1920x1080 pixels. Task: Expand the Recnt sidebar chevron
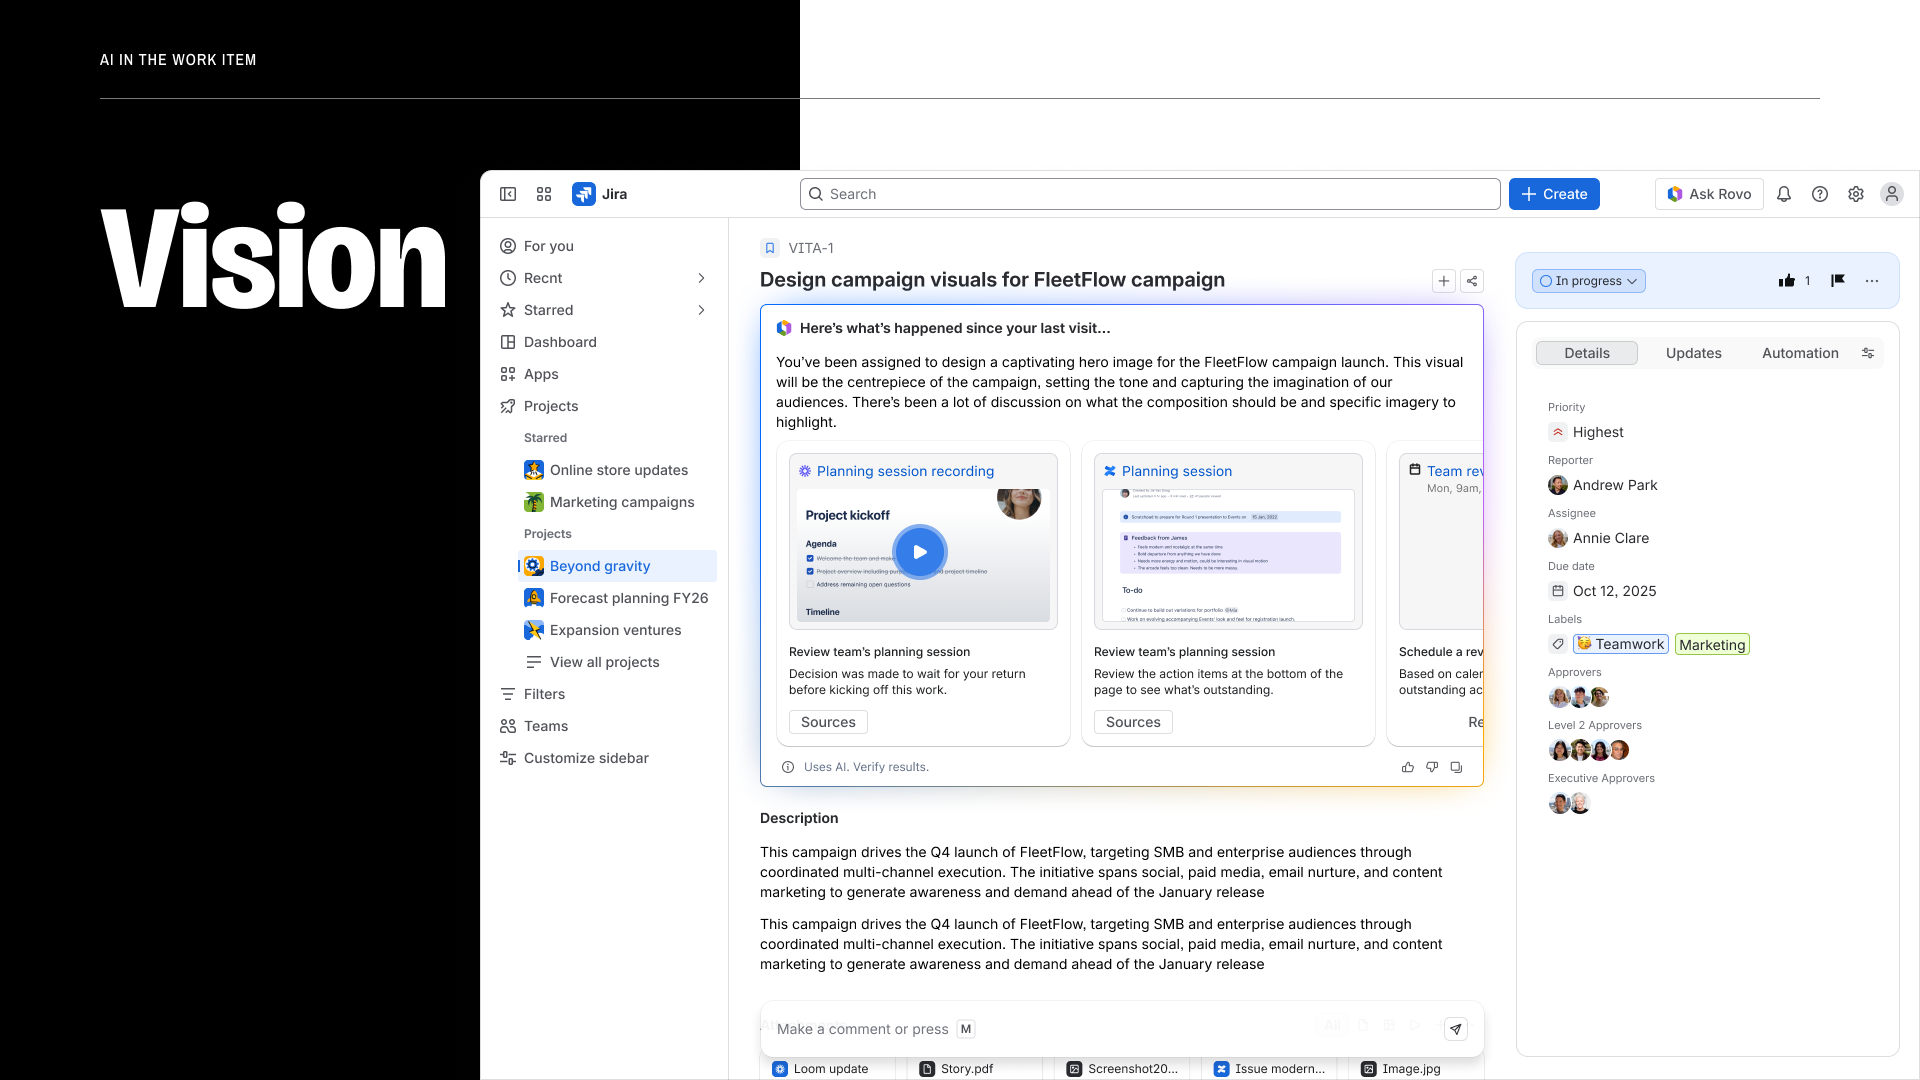click(x=701, y=278)
